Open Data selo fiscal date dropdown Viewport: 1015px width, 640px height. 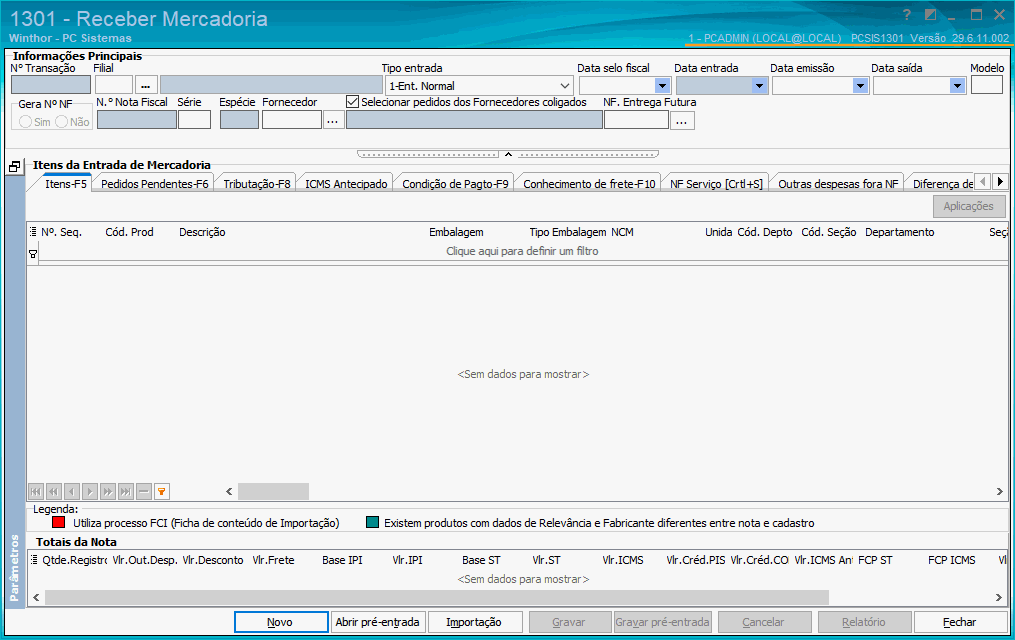coord(662,85)
